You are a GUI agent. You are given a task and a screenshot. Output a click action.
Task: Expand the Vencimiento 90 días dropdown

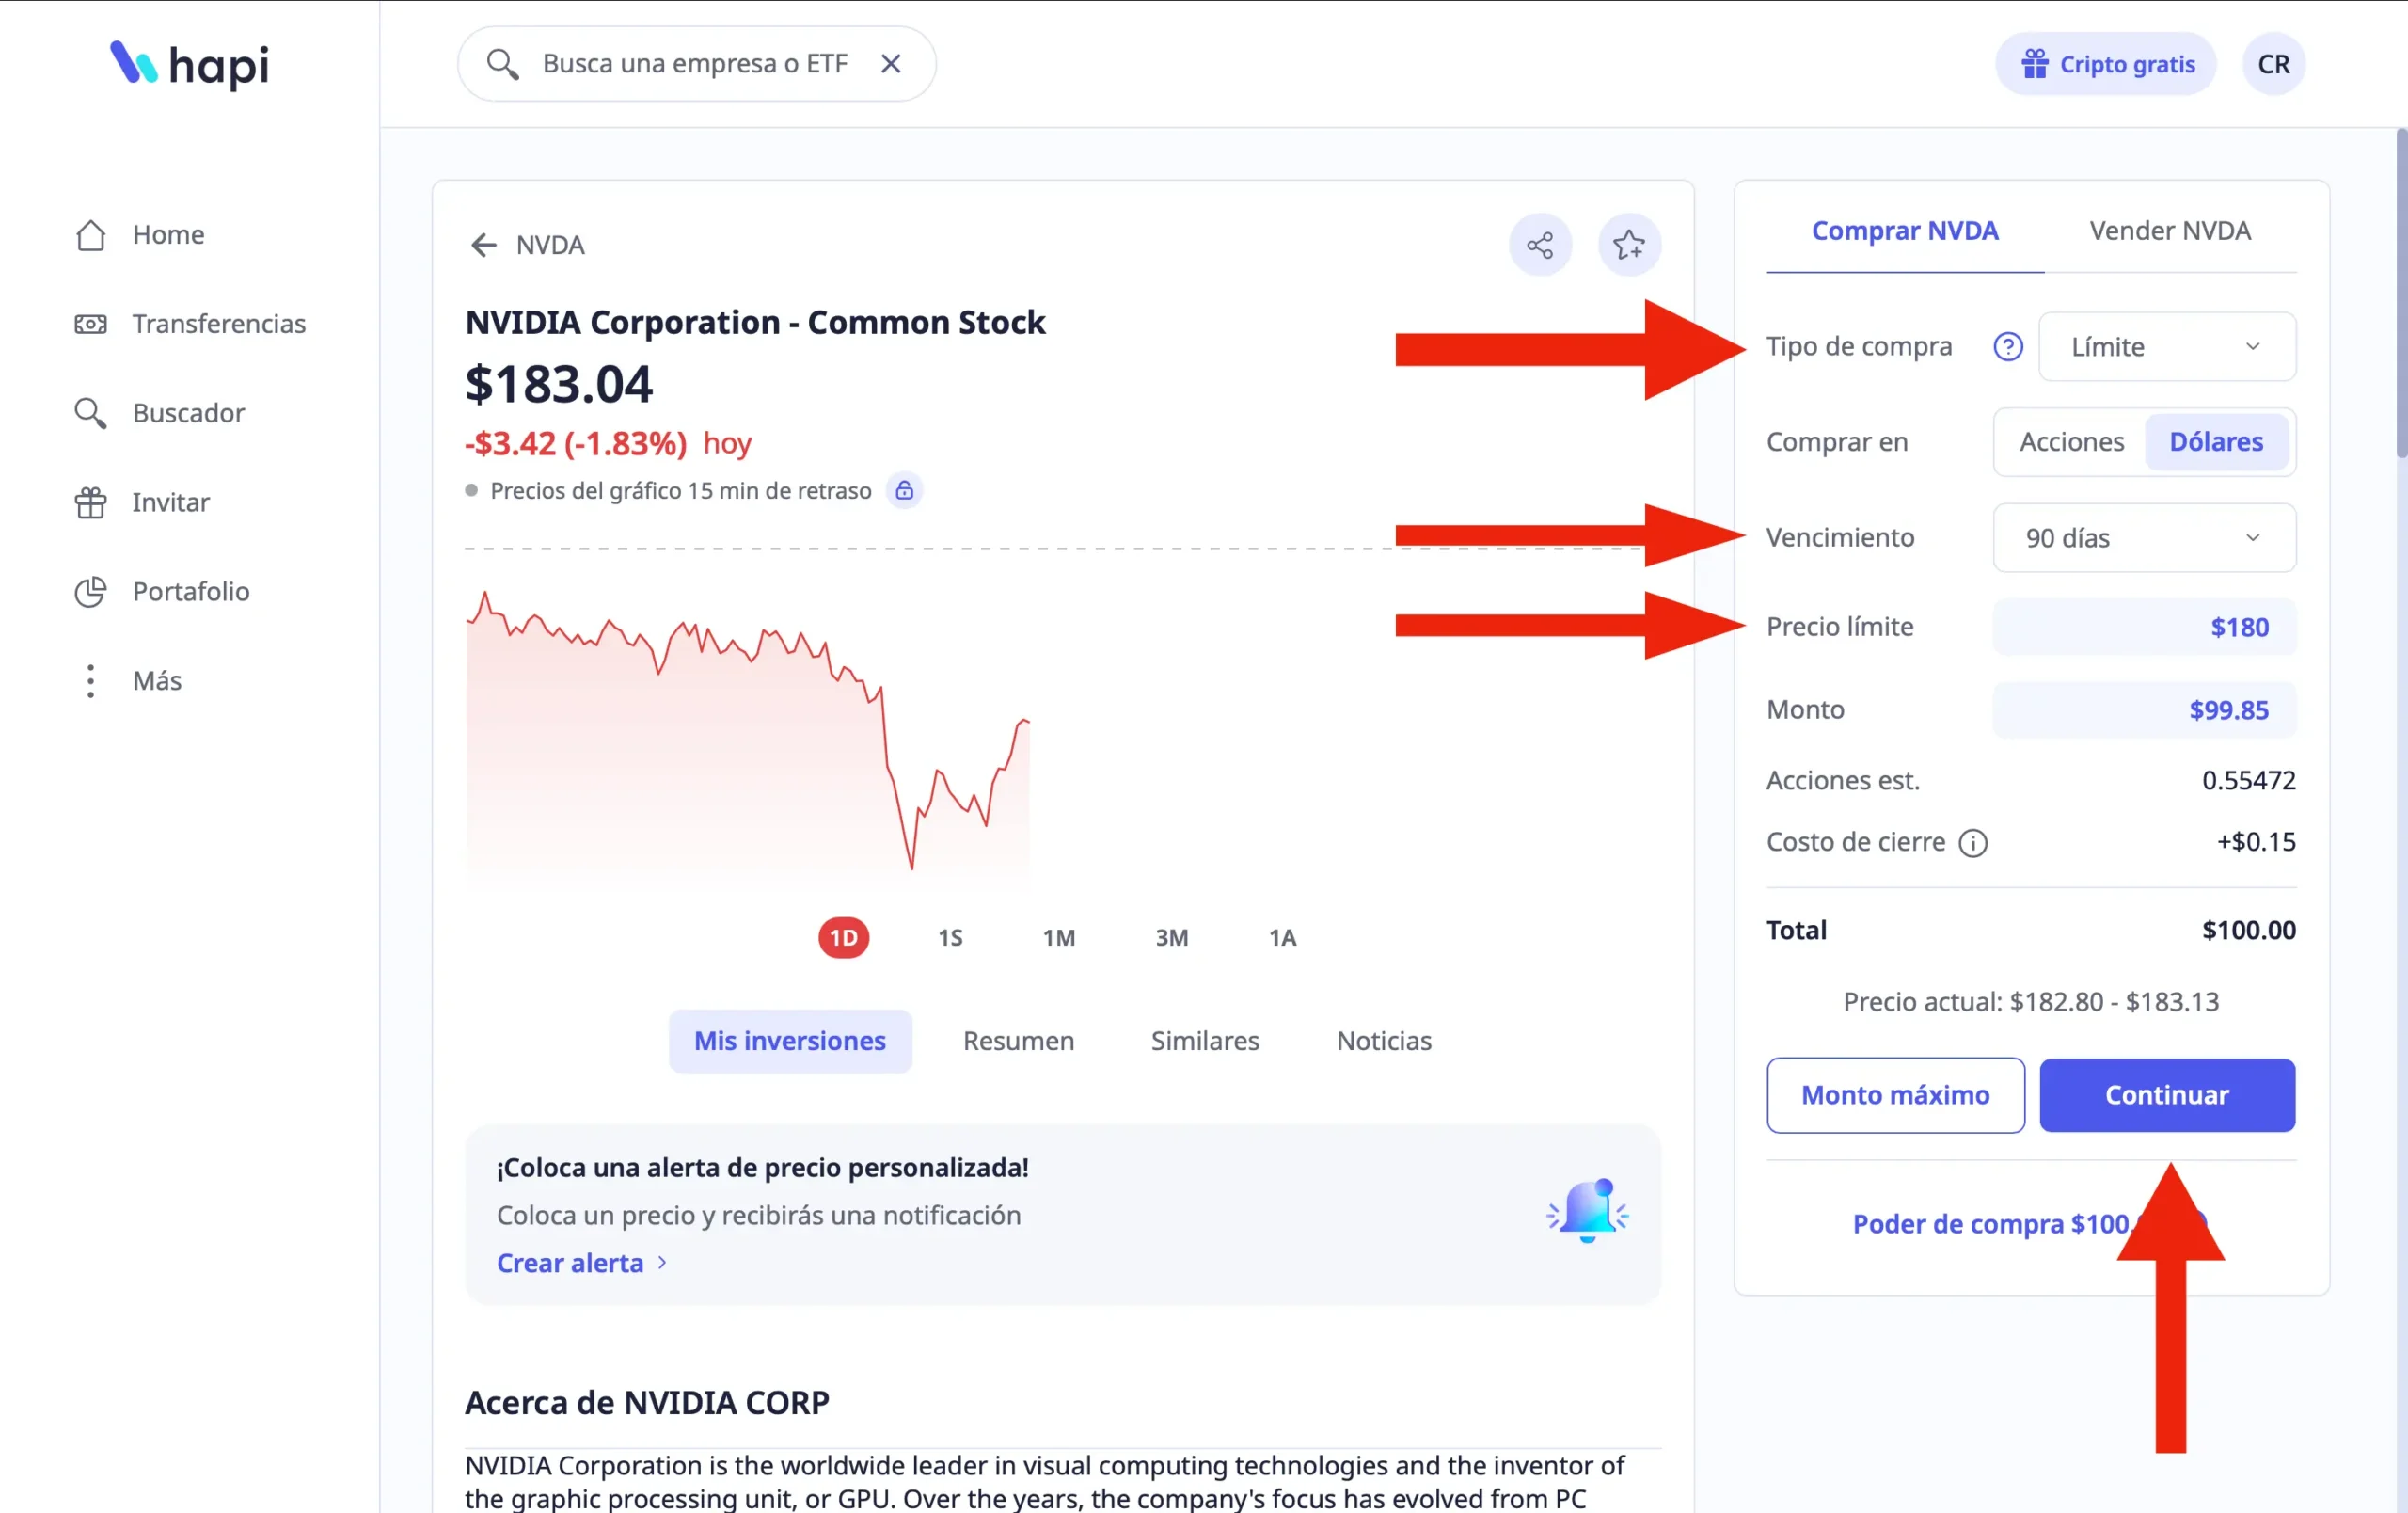2144,538
